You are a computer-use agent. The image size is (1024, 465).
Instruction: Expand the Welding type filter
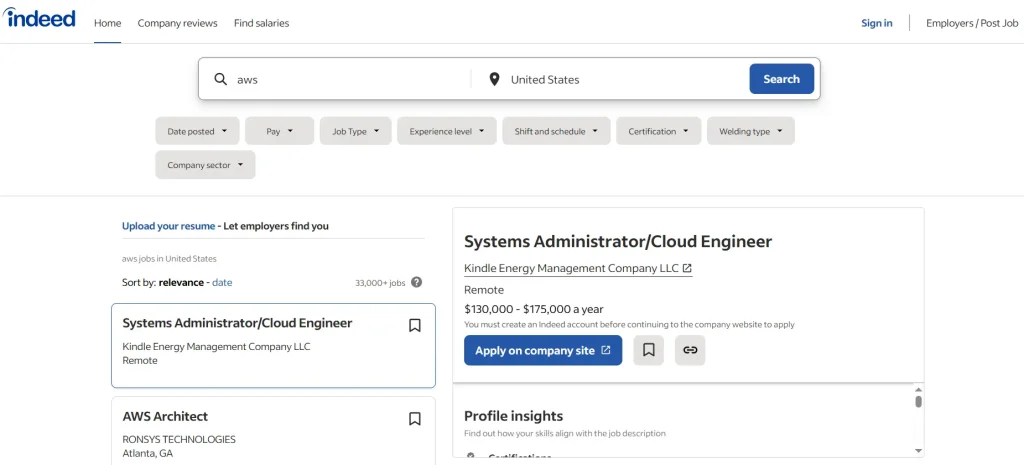751,131
